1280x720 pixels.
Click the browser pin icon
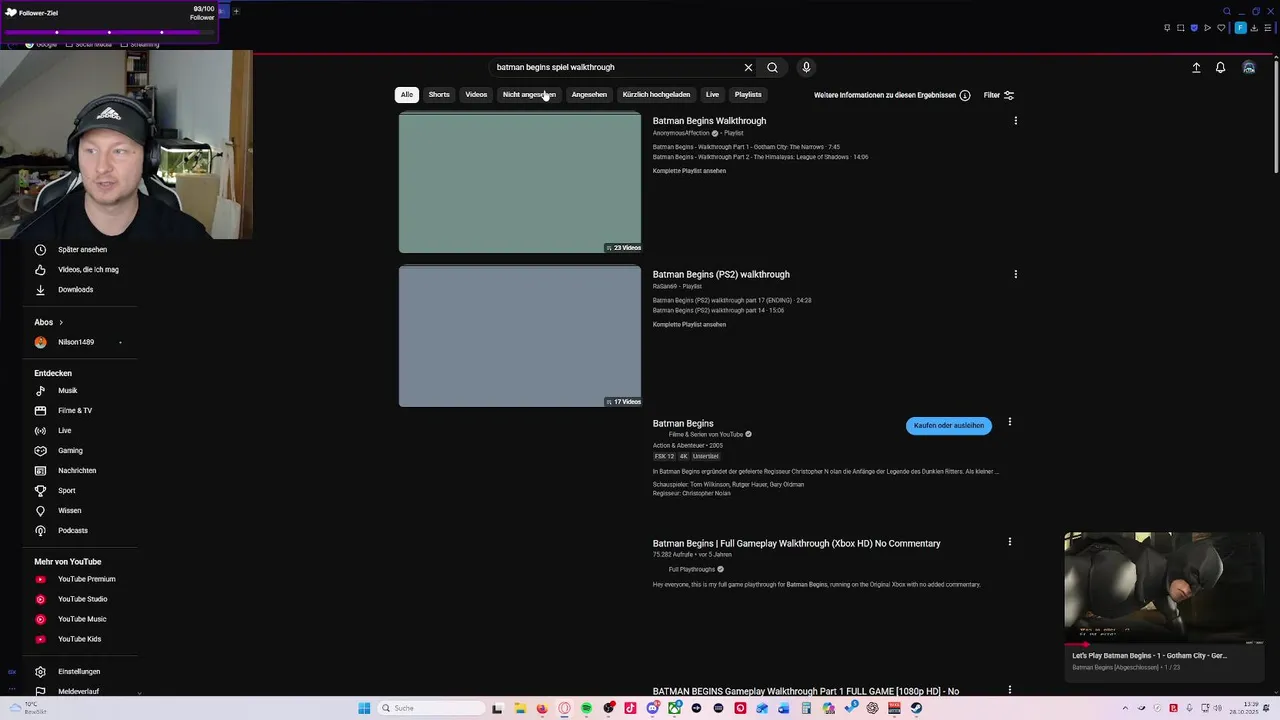point(1167,28)
